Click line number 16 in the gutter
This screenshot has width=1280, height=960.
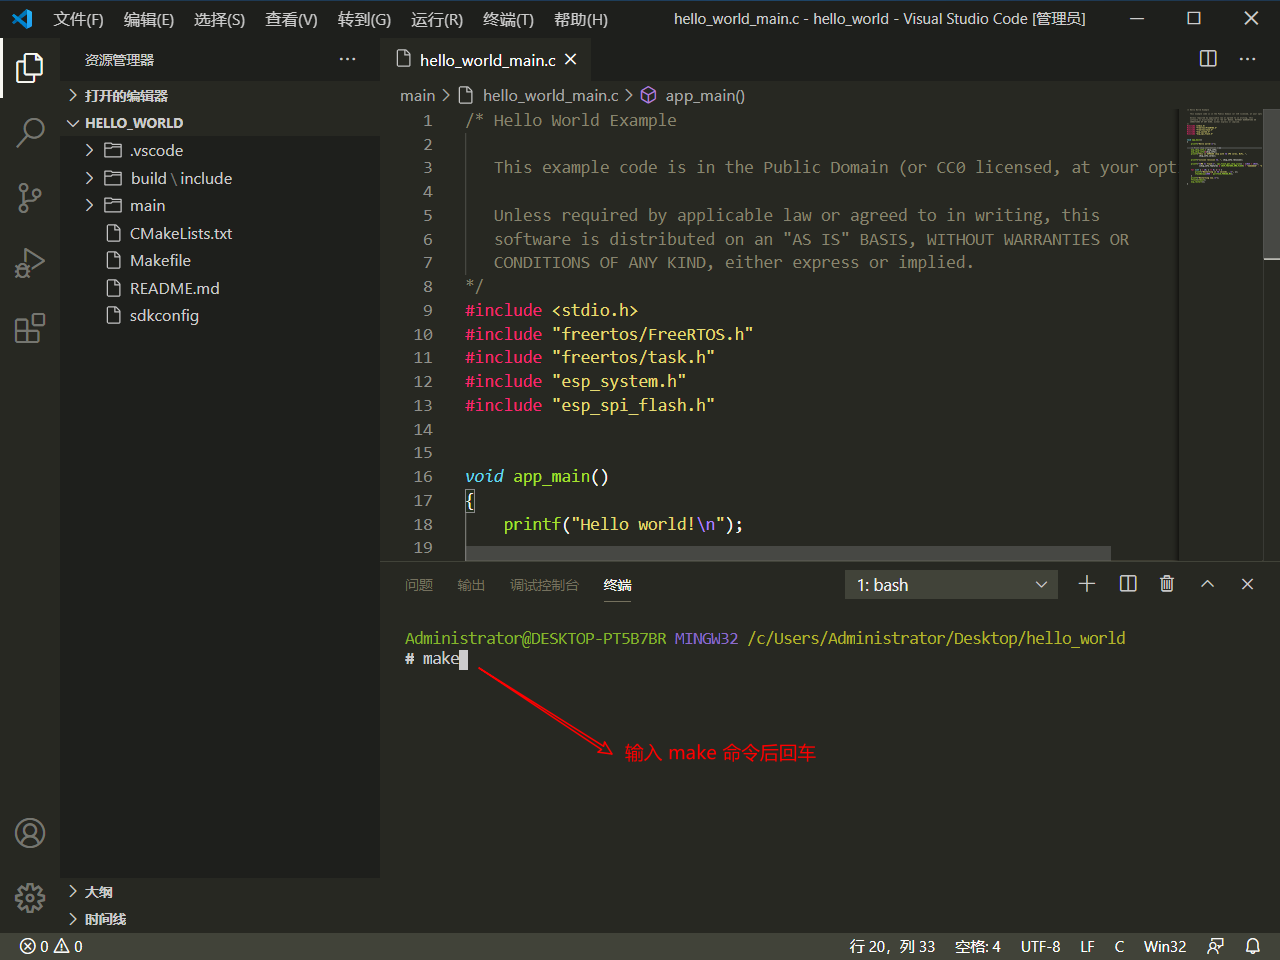click(423, 476)
